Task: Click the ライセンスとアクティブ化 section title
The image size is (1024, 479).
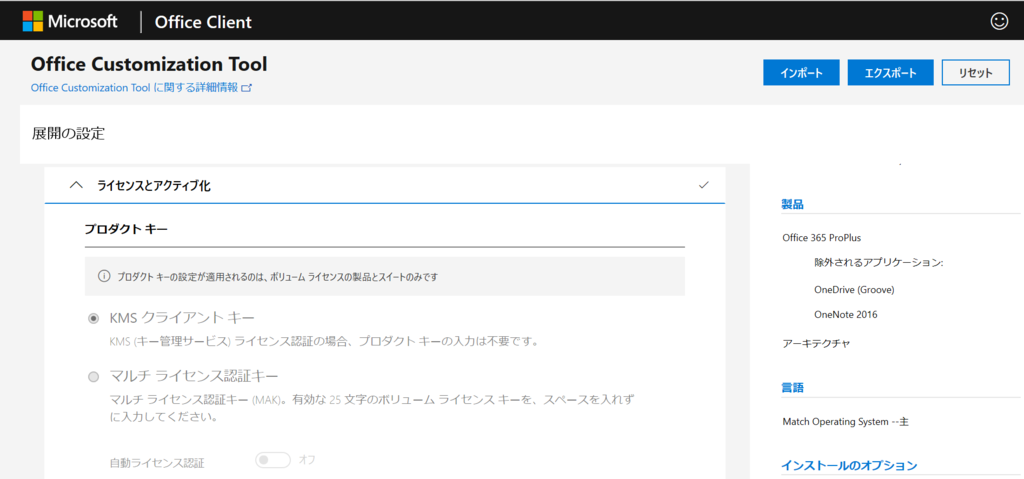Action: 153,186
